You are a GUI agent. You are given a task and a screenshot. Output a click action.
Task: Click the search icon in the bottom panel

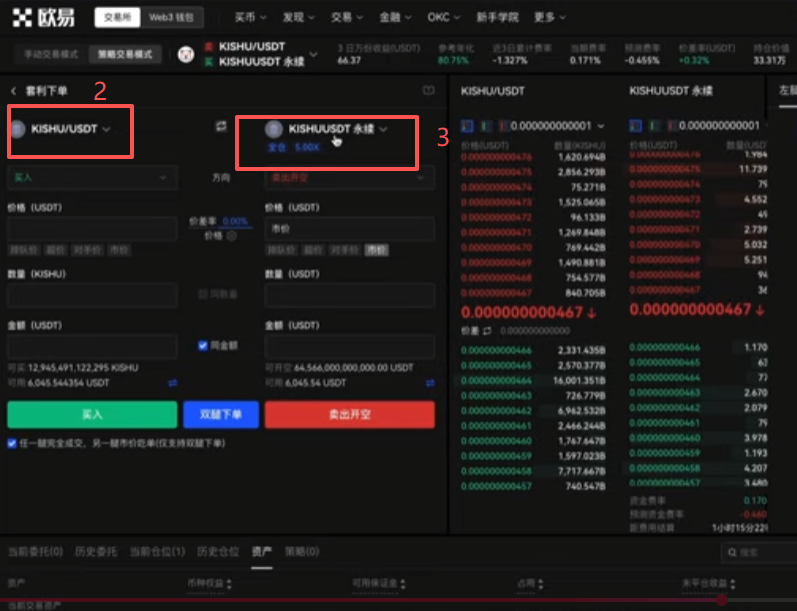[x=732, y=553]
